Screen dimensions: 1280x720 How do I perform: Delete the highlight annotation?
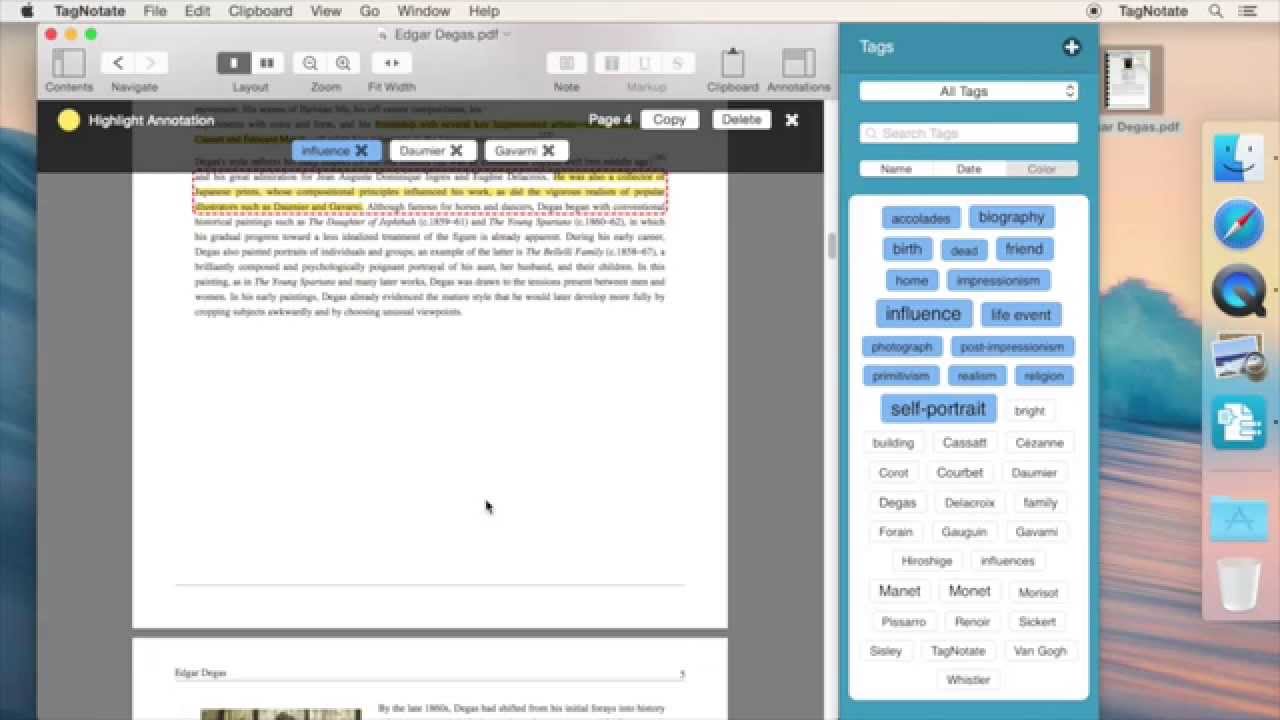[741, 119]
